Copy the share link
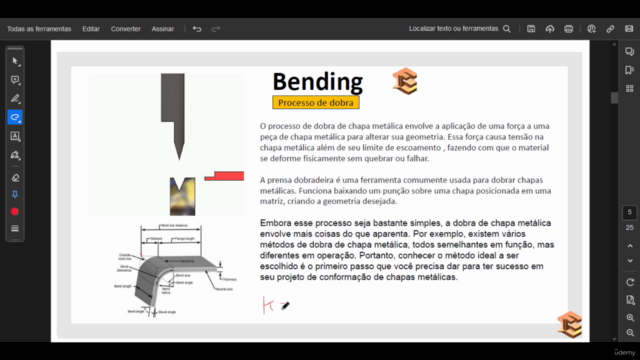The height and width of the screenshot is (360, 640). coord(610,29)
